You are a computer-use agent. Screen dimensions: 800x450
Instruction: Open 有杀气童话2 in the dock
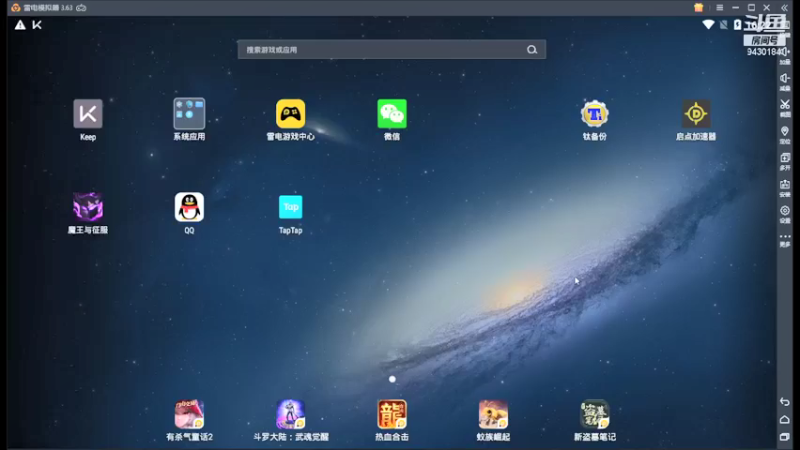(x=189, y=414)
